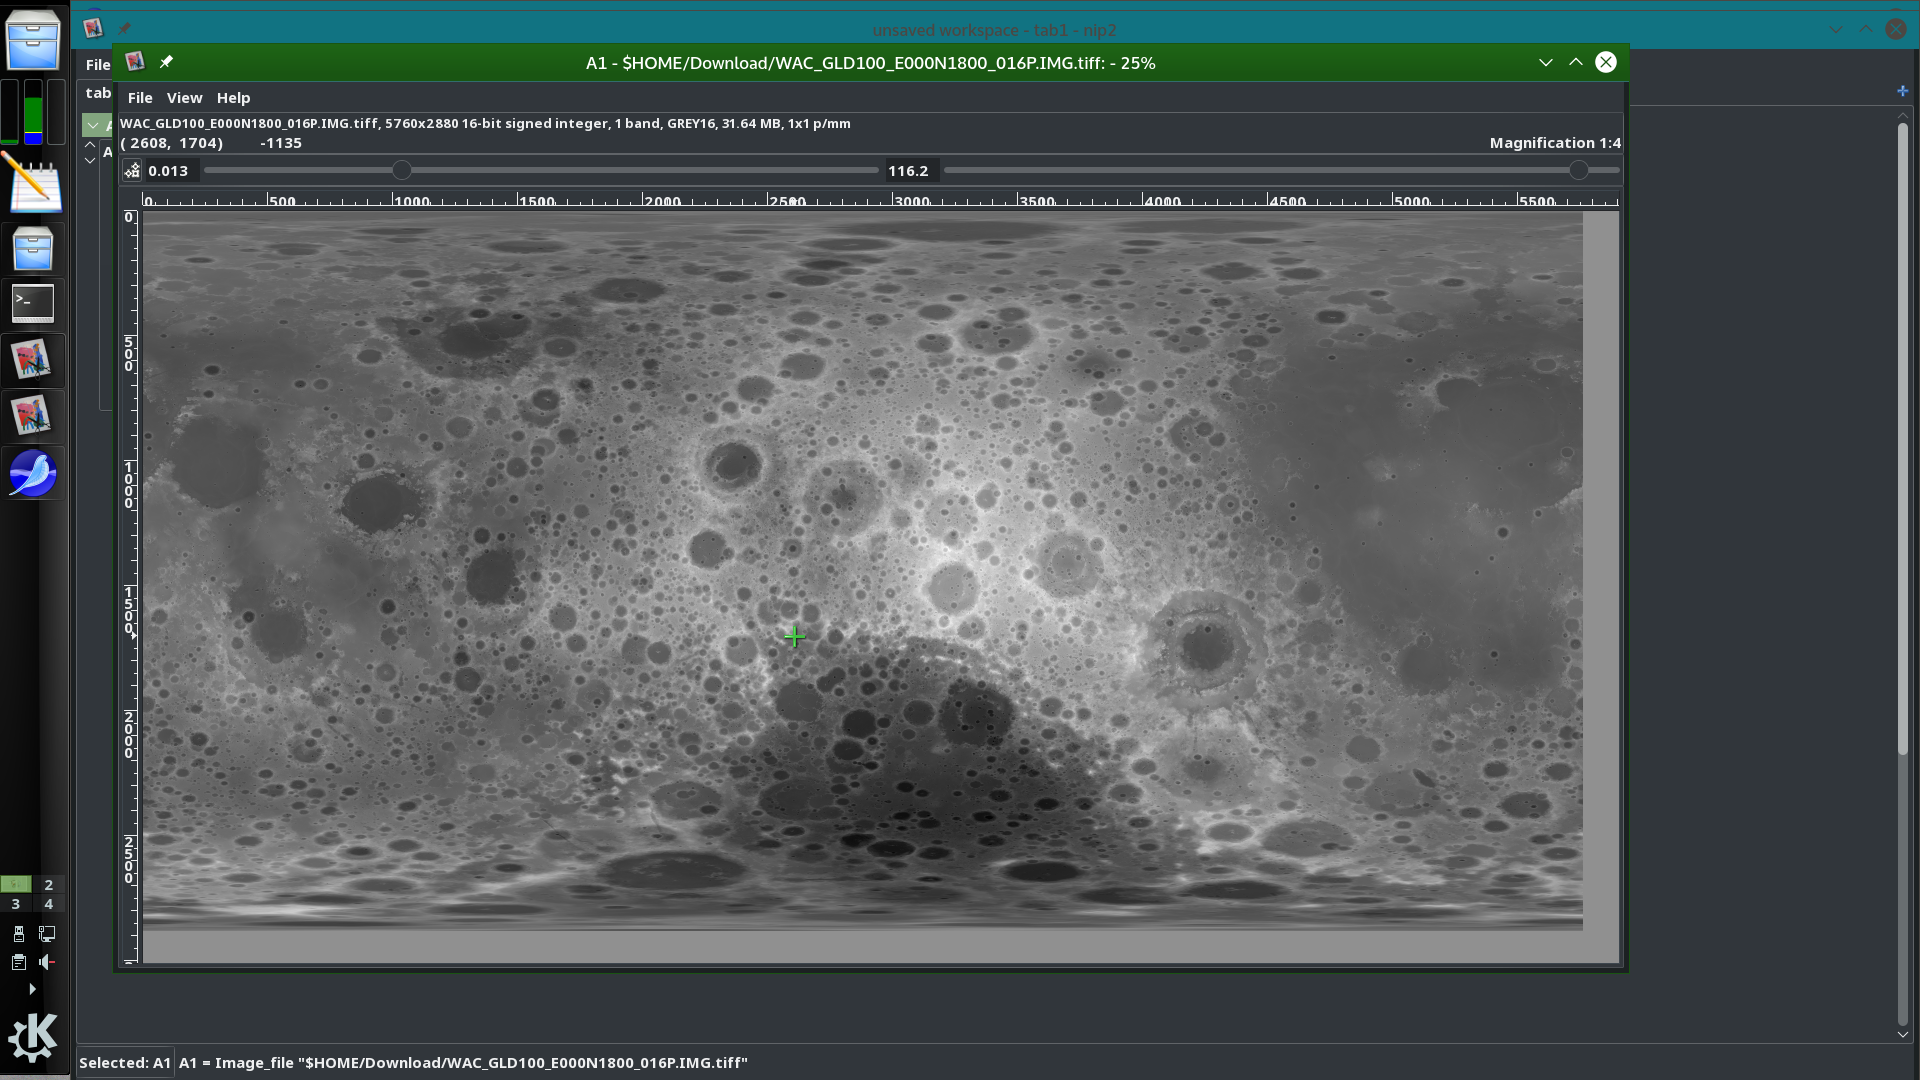
Task: Click the green crosshair on the image
Action: 795,636
